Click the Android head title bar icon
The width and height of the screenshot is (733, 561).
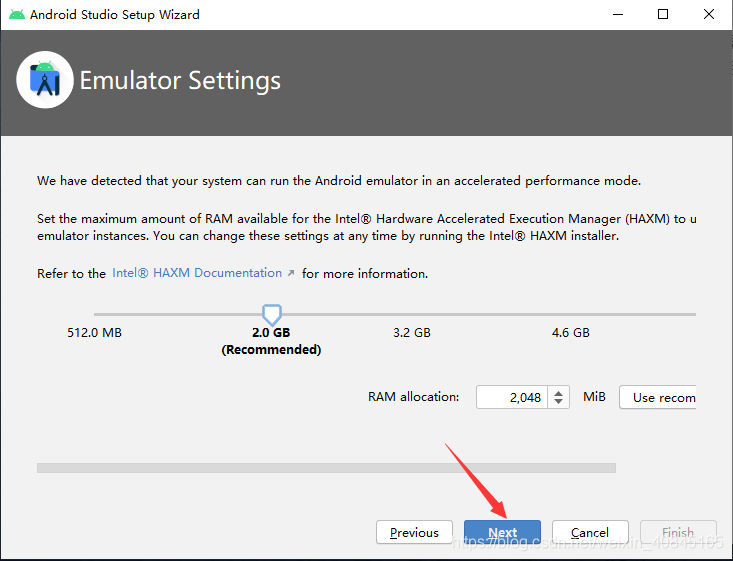point(17,14)
